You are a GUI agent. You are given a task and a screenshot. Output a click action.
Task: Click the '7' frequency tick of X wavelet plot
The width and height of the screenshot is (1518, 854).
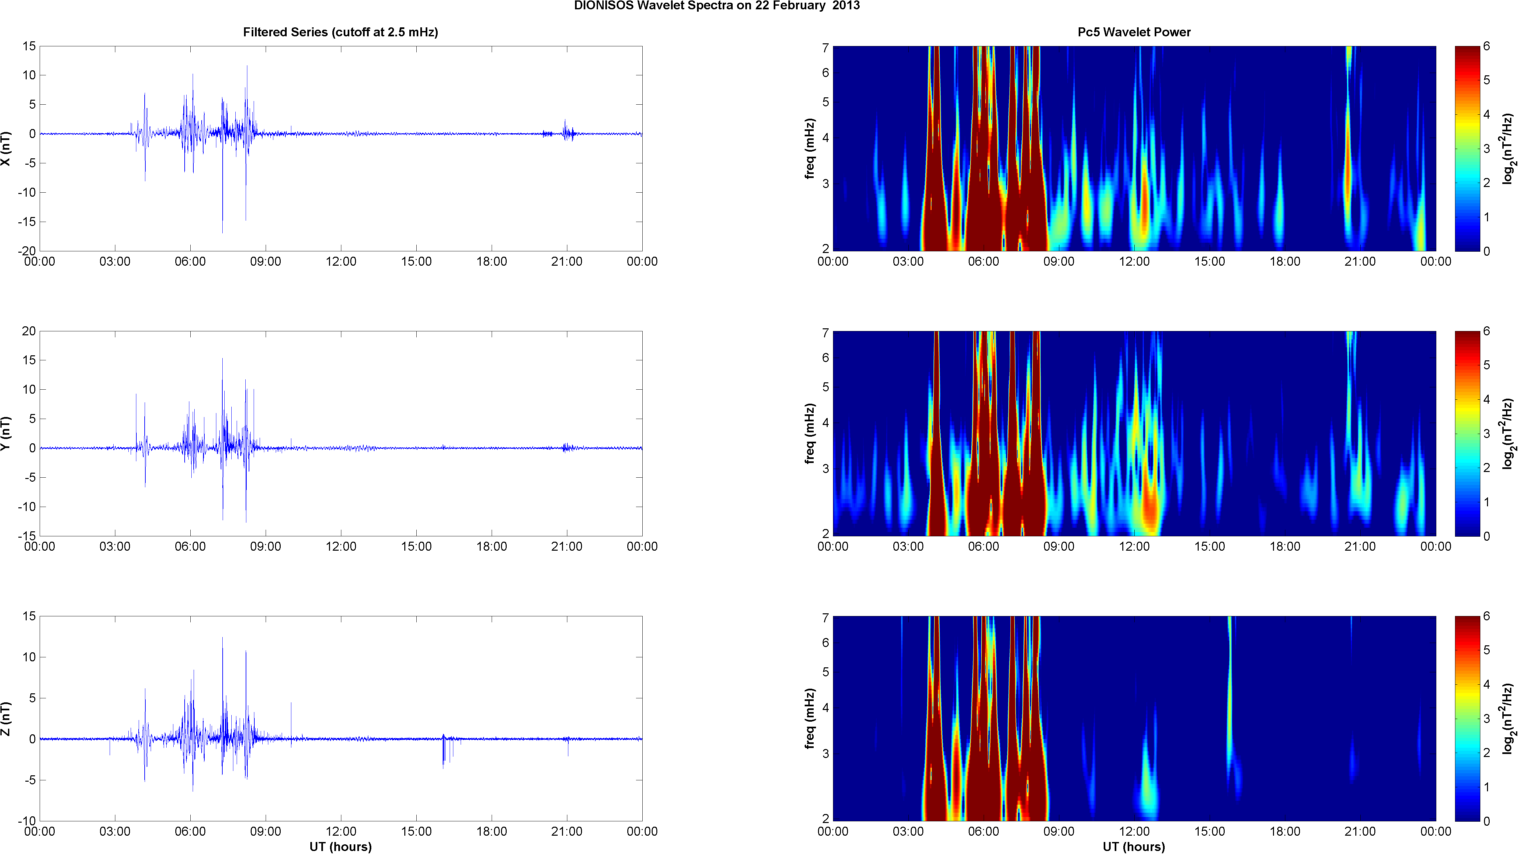[x=826, y=48]
